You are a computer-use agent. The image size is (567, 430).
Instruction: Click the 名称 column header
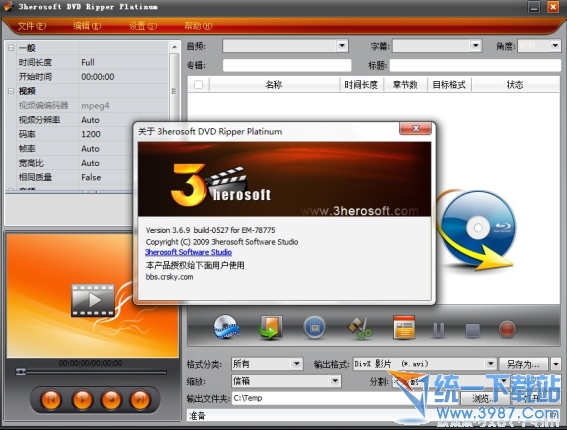274,85
